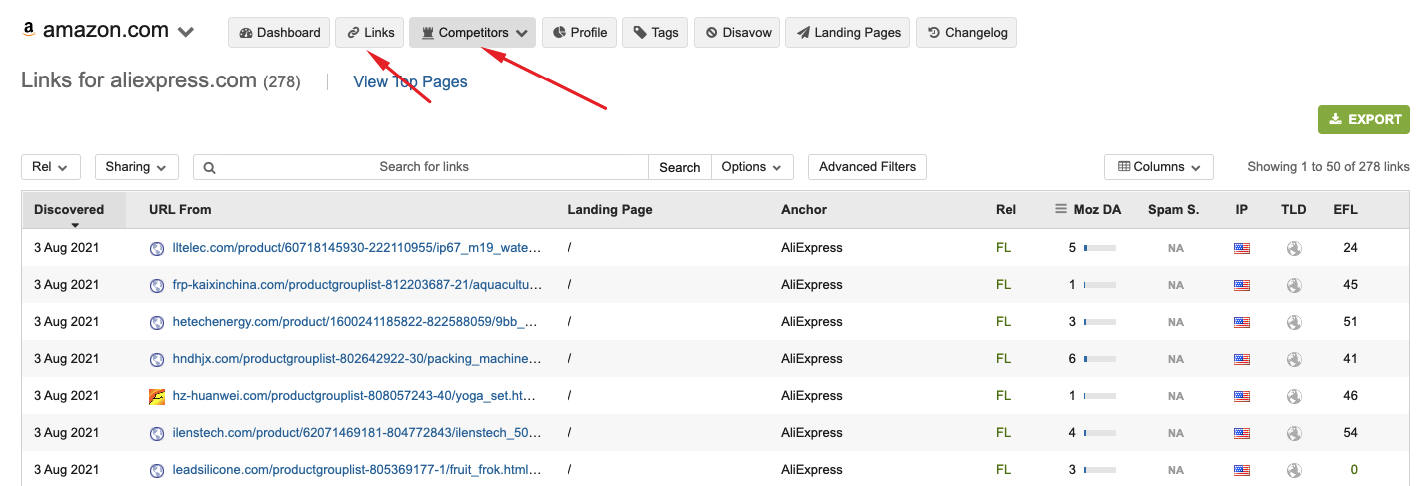1424x486 pixels.
Task: Click the orange favicon for hz-huanwei.com
Action: [156, 396]
